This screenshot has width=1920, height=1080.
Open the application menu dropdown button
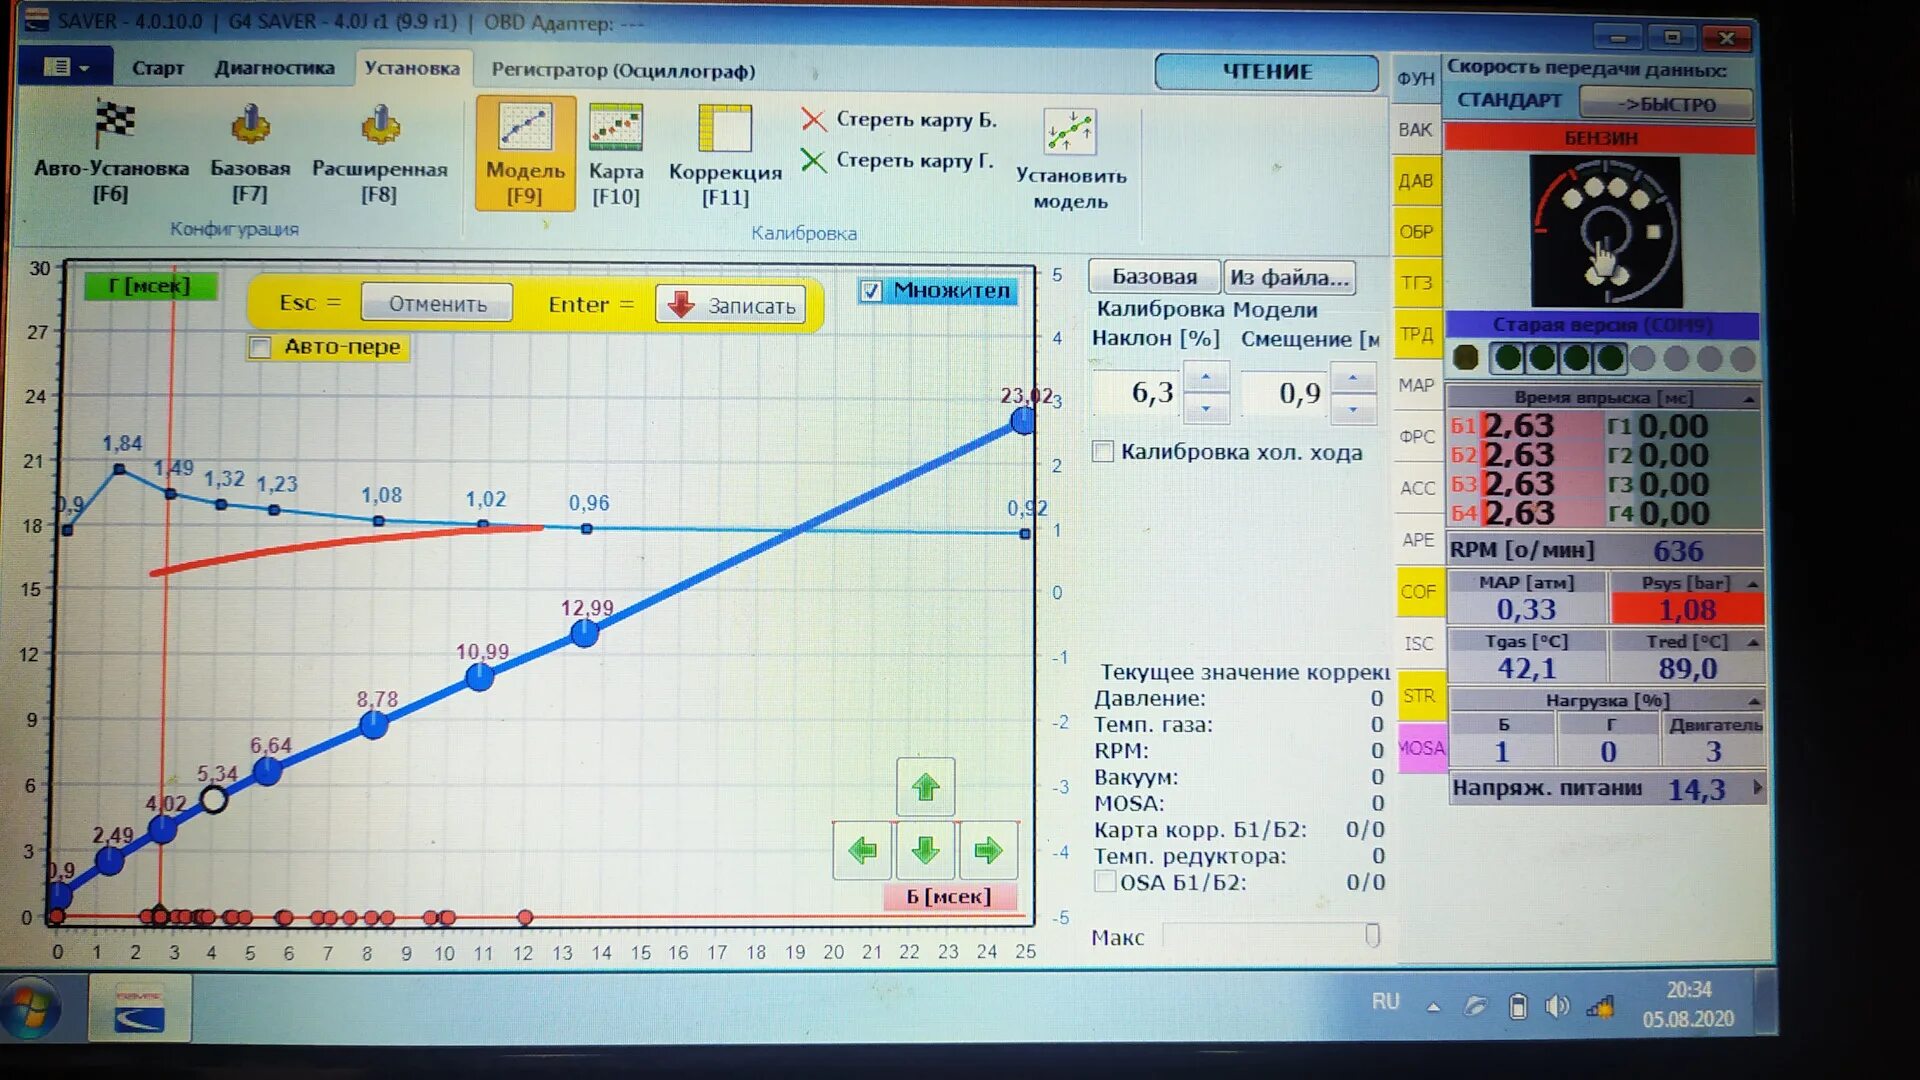(x=66, y=67)
